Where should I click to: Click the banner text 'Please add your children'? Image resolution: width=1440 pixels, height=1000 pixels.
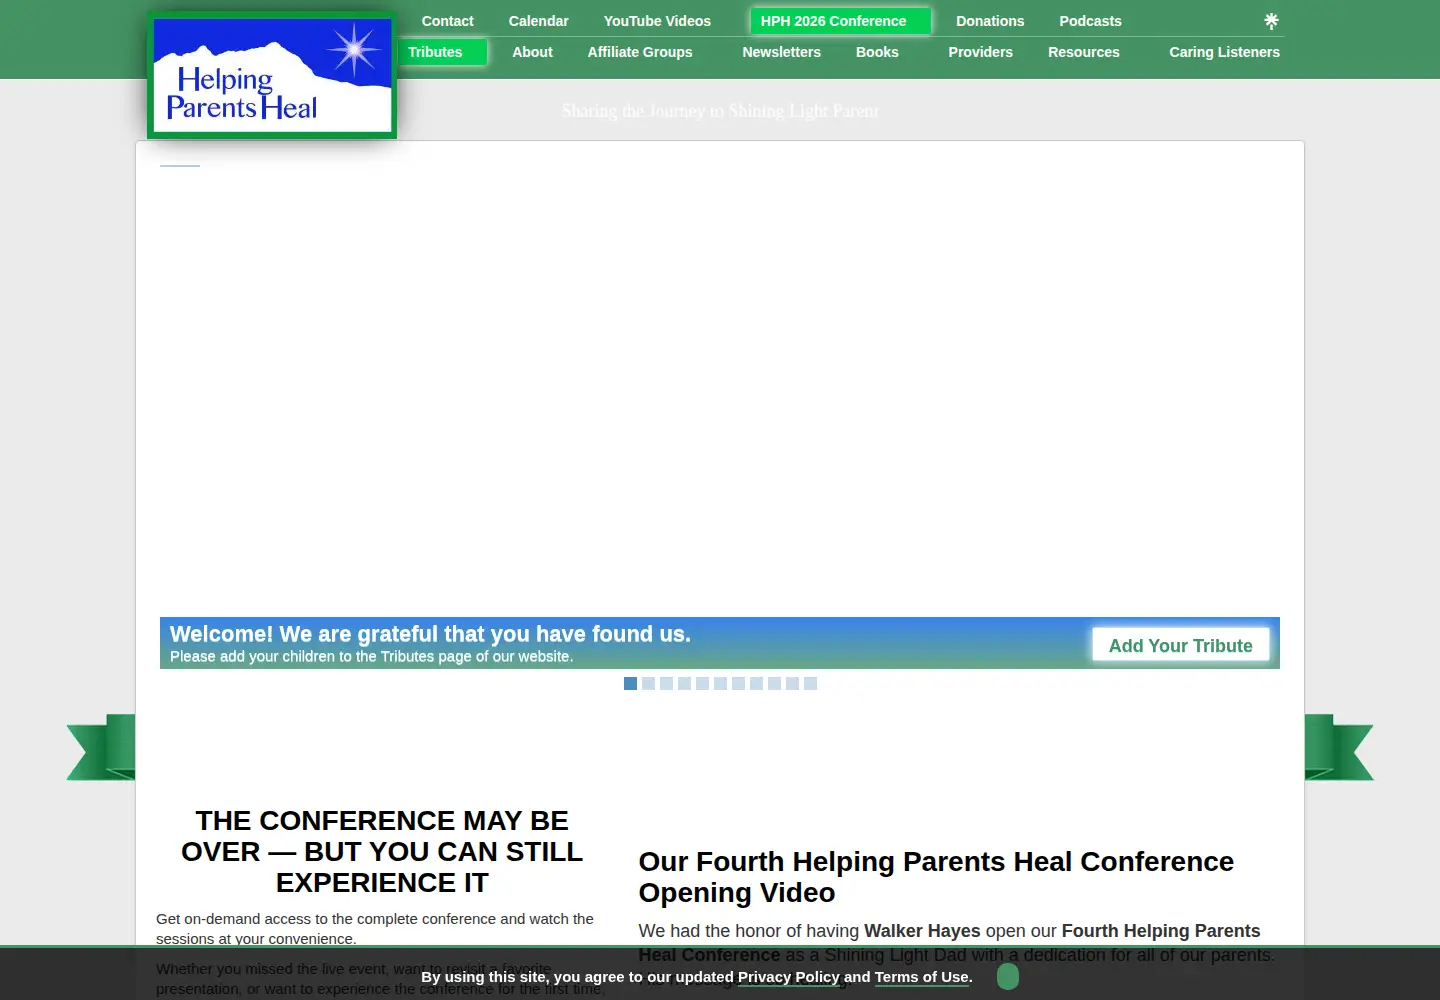[372, 657]
